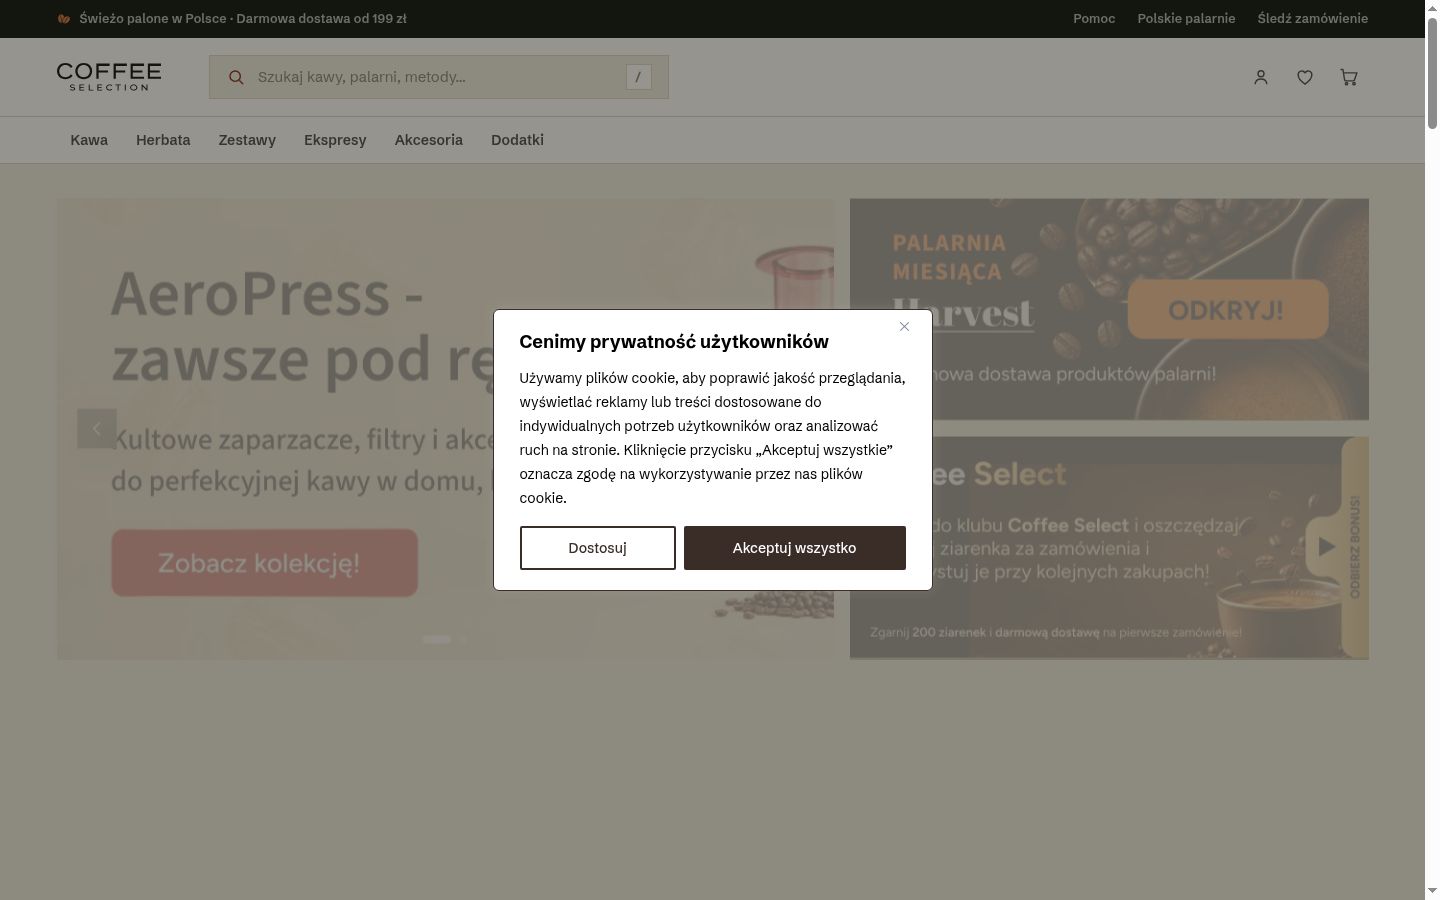This screenshot has height=900, width=1440.
Task: Click previous slide arrow on AeroPress banner
Action: click(x=97, y=428)
